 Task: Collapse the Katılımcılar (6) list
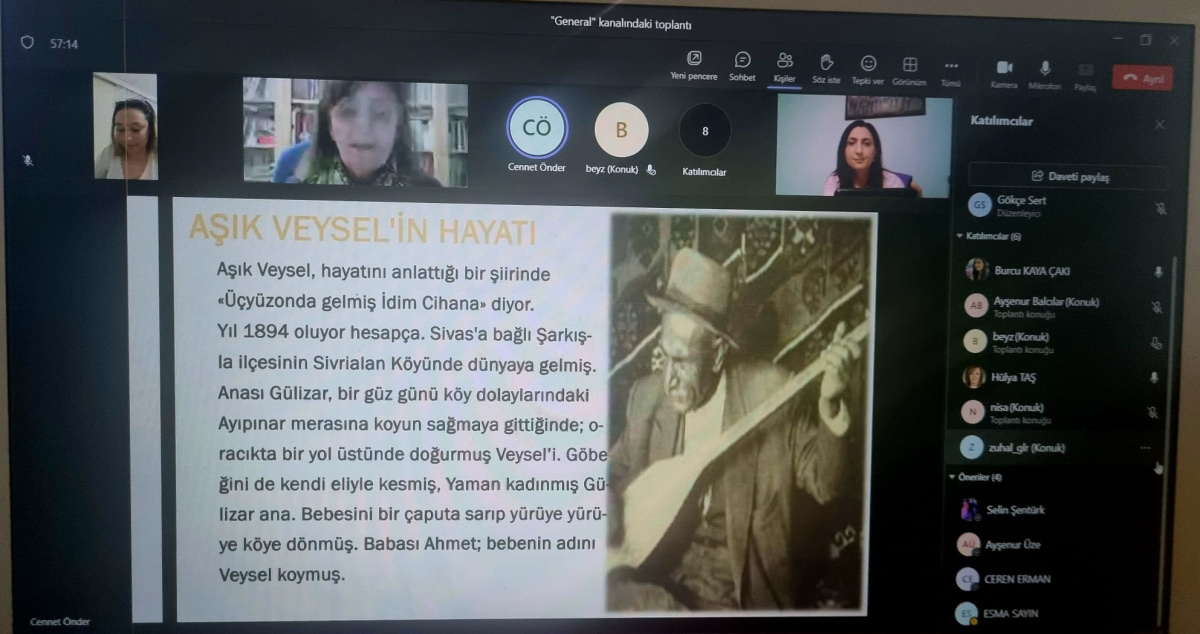pos(989,236)
